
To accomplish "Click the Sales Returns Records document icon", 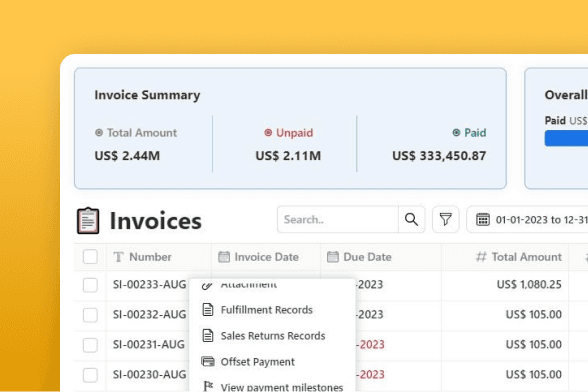I will point(208,335).
